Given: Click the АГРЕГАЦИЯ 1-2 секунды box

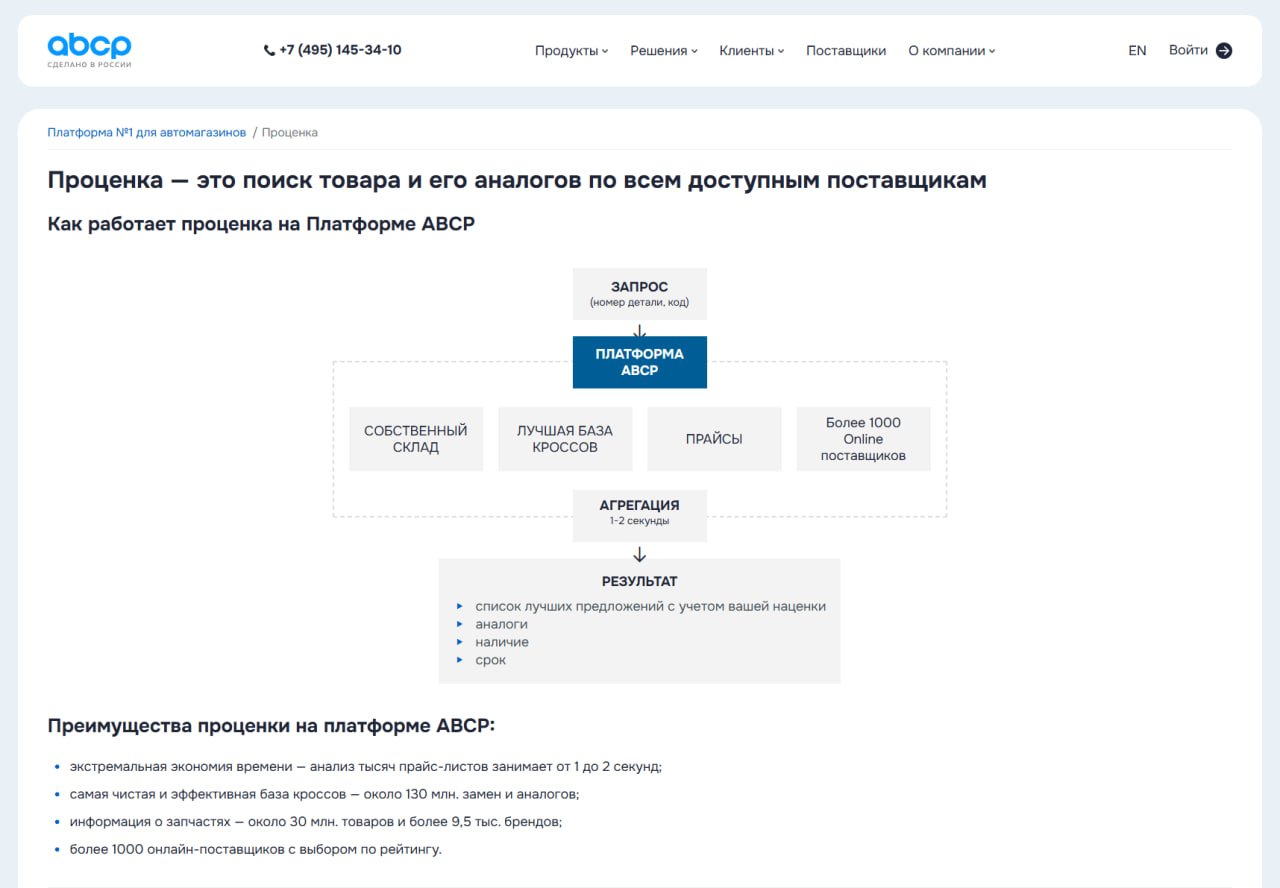Looking at the screenshot, I should pyautogui.click(x=640, y=516).
